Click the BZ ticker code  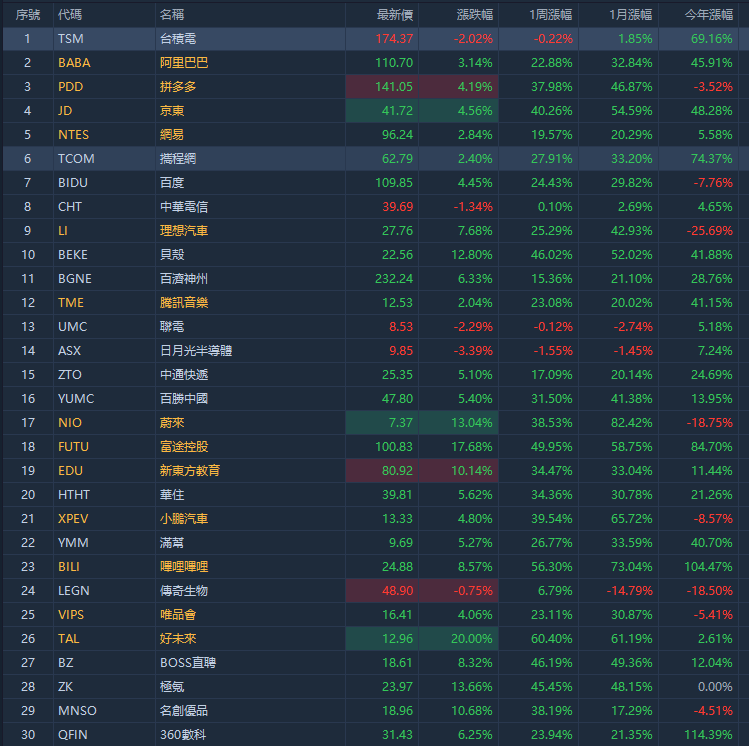tap(65, 662)
